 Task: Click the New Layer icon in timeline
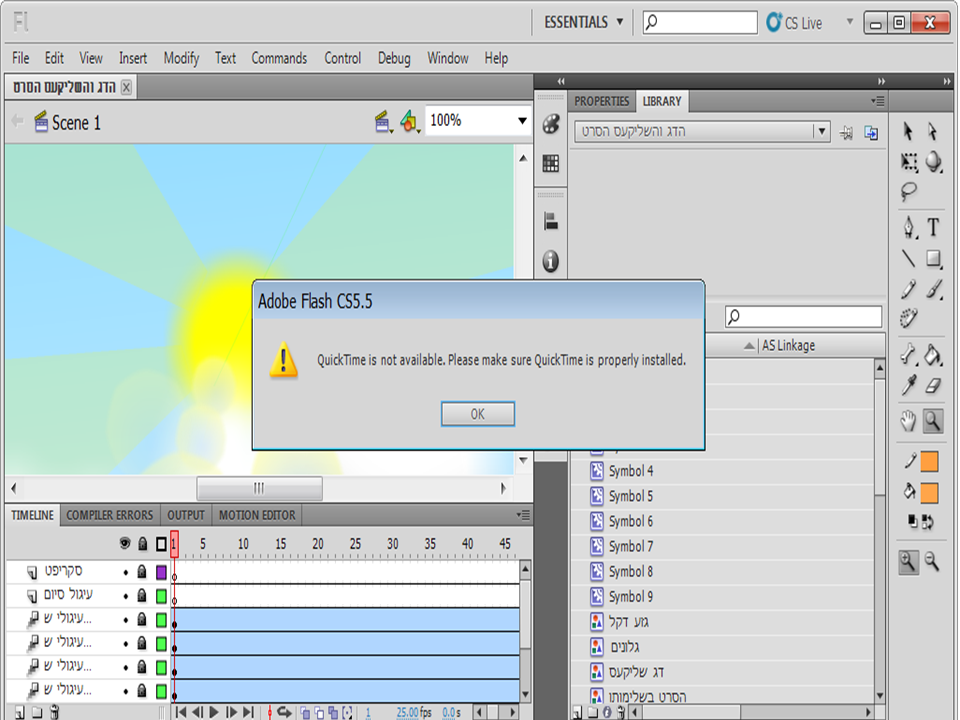[20, 712]
